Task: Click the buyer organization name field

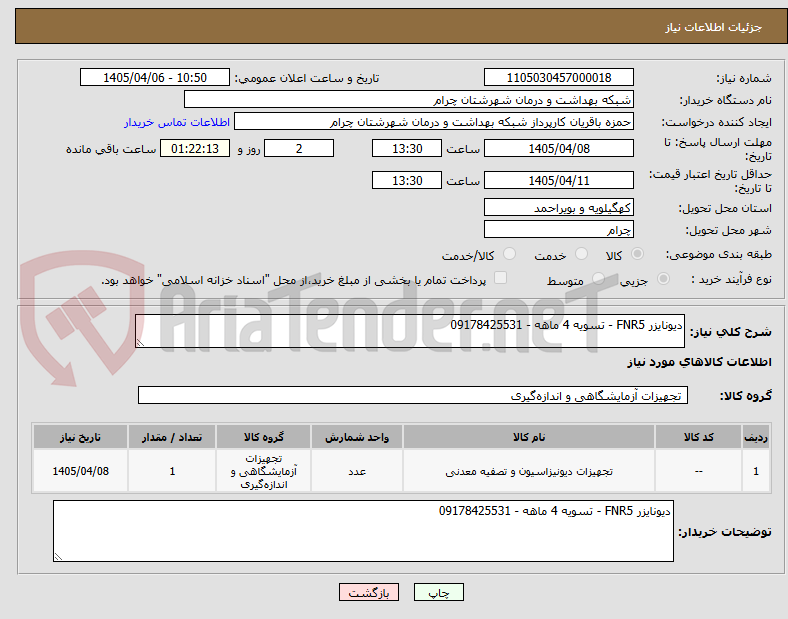Action: click(409, 99)
